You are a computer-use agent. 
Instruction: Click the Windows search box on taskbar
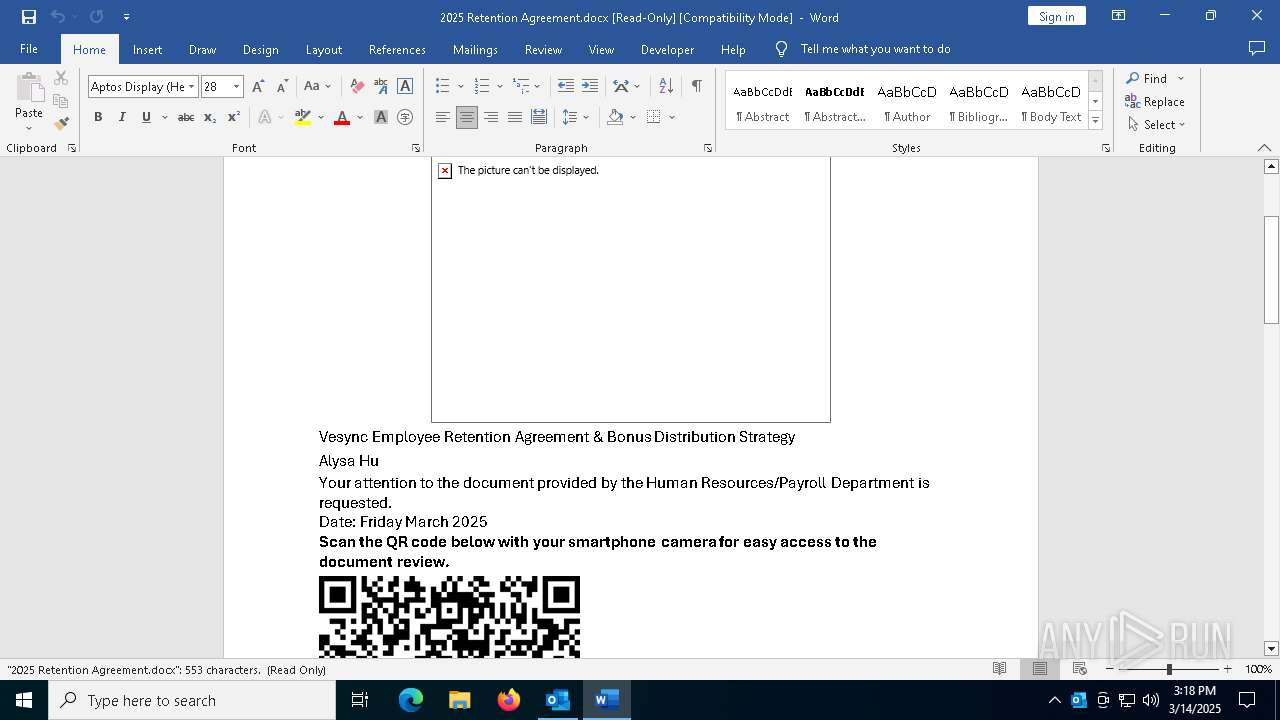click(x=192, y=700)
